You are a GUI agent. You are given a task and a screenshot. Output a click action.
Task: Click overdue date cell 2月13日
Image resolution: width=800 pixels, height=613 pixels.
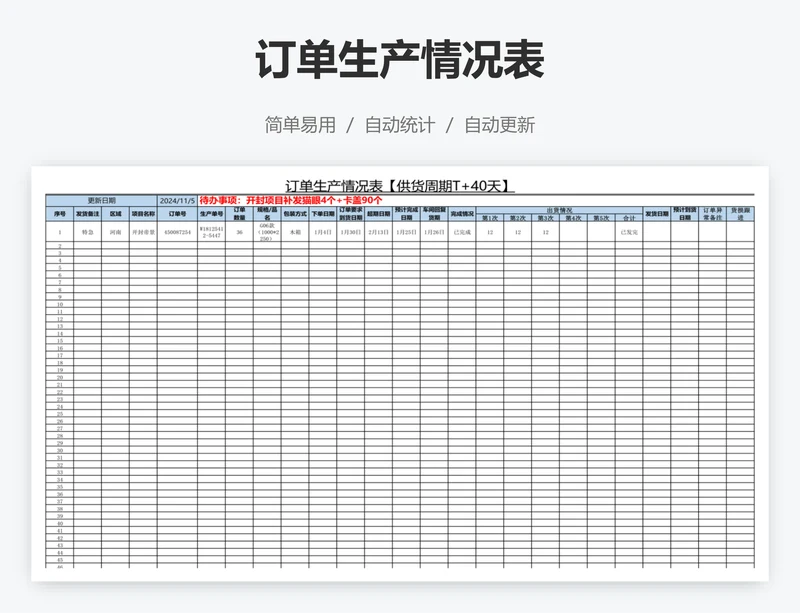379,232
